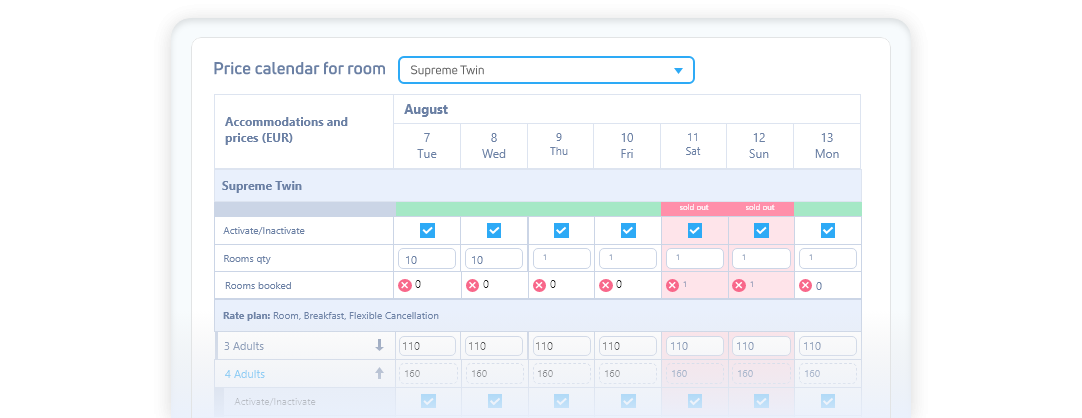Select the 4 Adults accommodation link
The height and width of the screenshot is (418, 1082).
pyautogui.click(x=245, y=374)
